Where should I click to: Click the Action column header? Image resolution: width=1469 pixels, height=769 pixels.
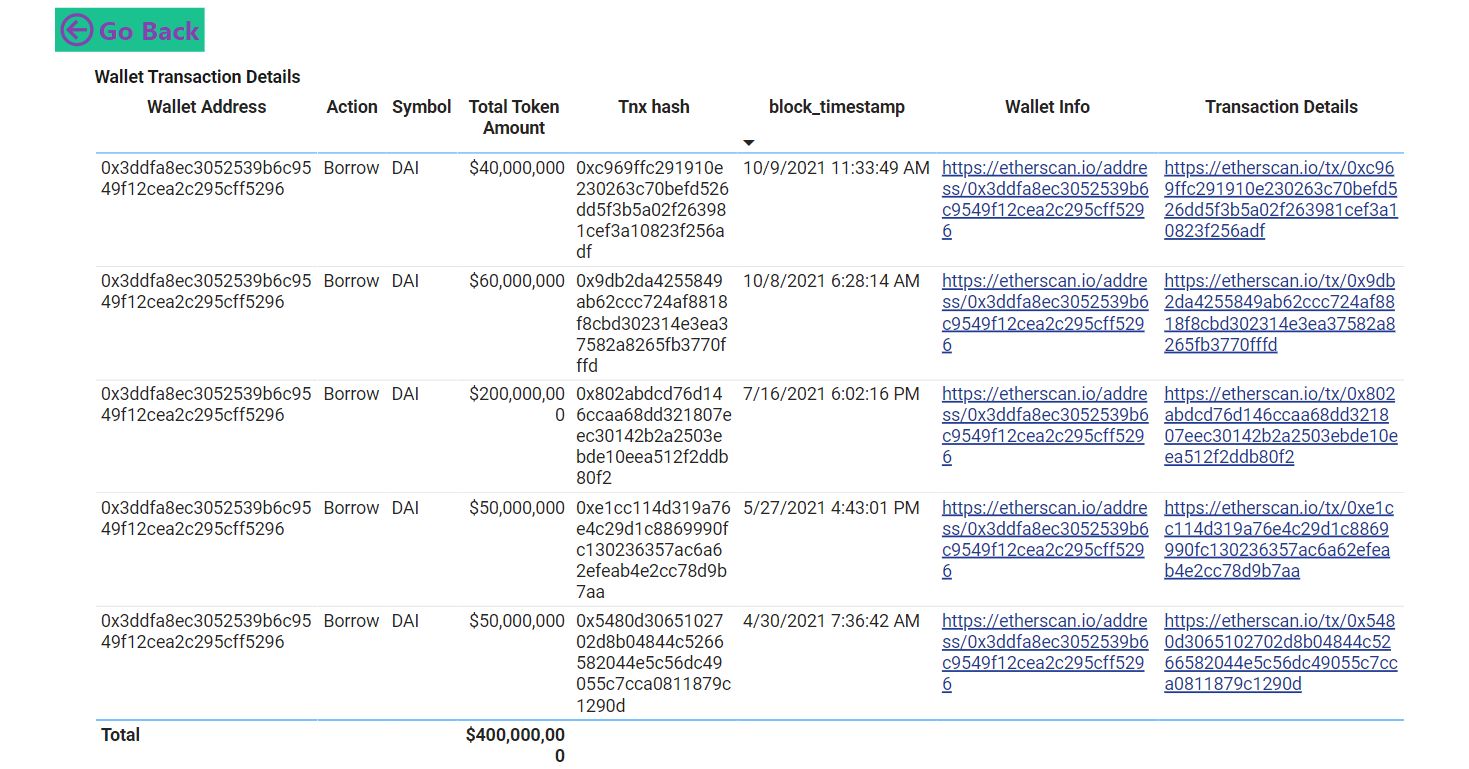pyautogui.click(x=352, y=107)
